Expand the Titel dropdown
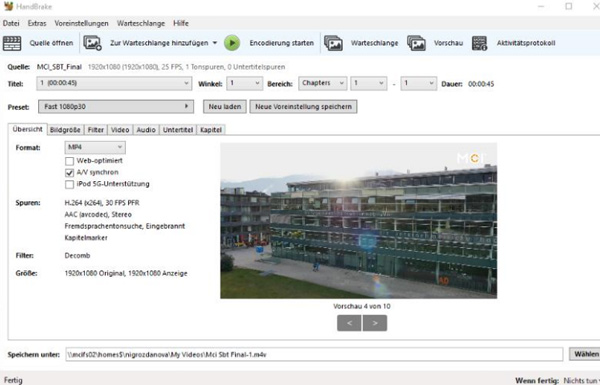This screenshot has width=600, height=385. click(x=114, y=83)
